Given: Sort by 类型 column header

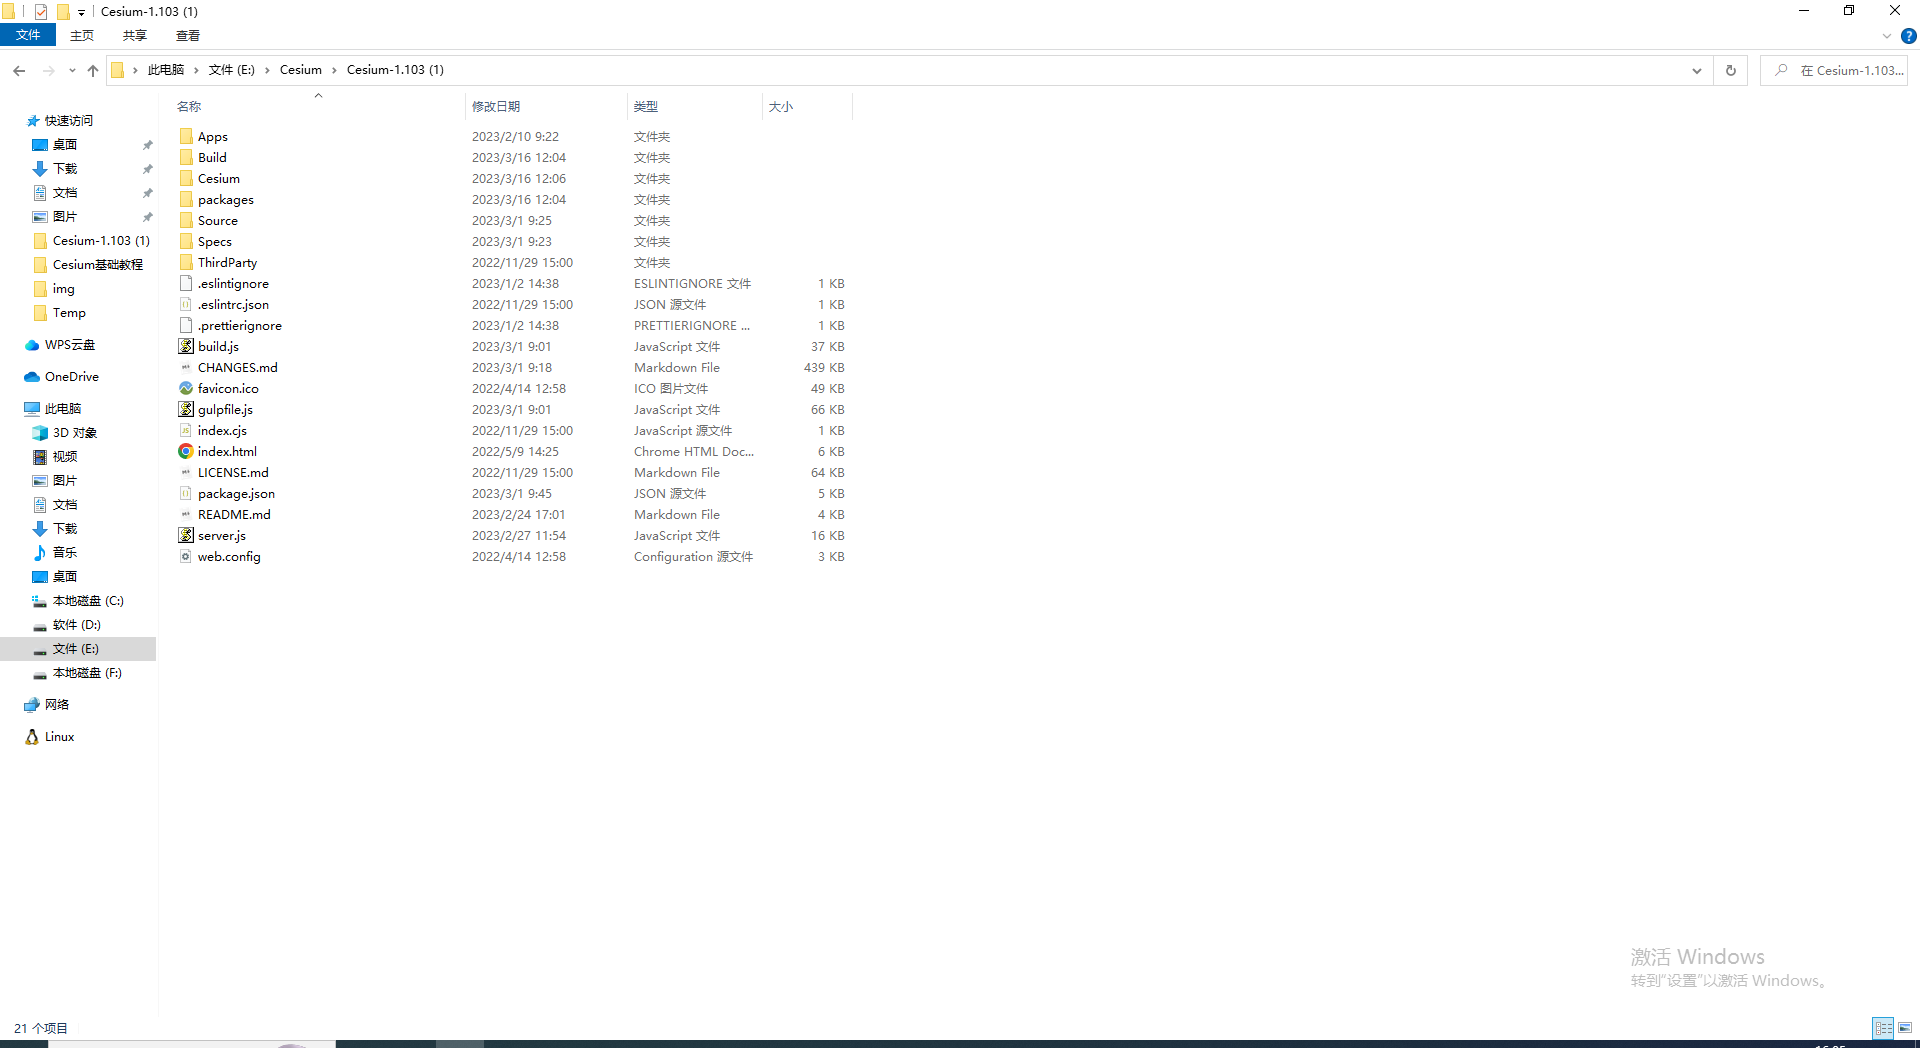Looking at the screenshot, I should [x=646, y=107].
